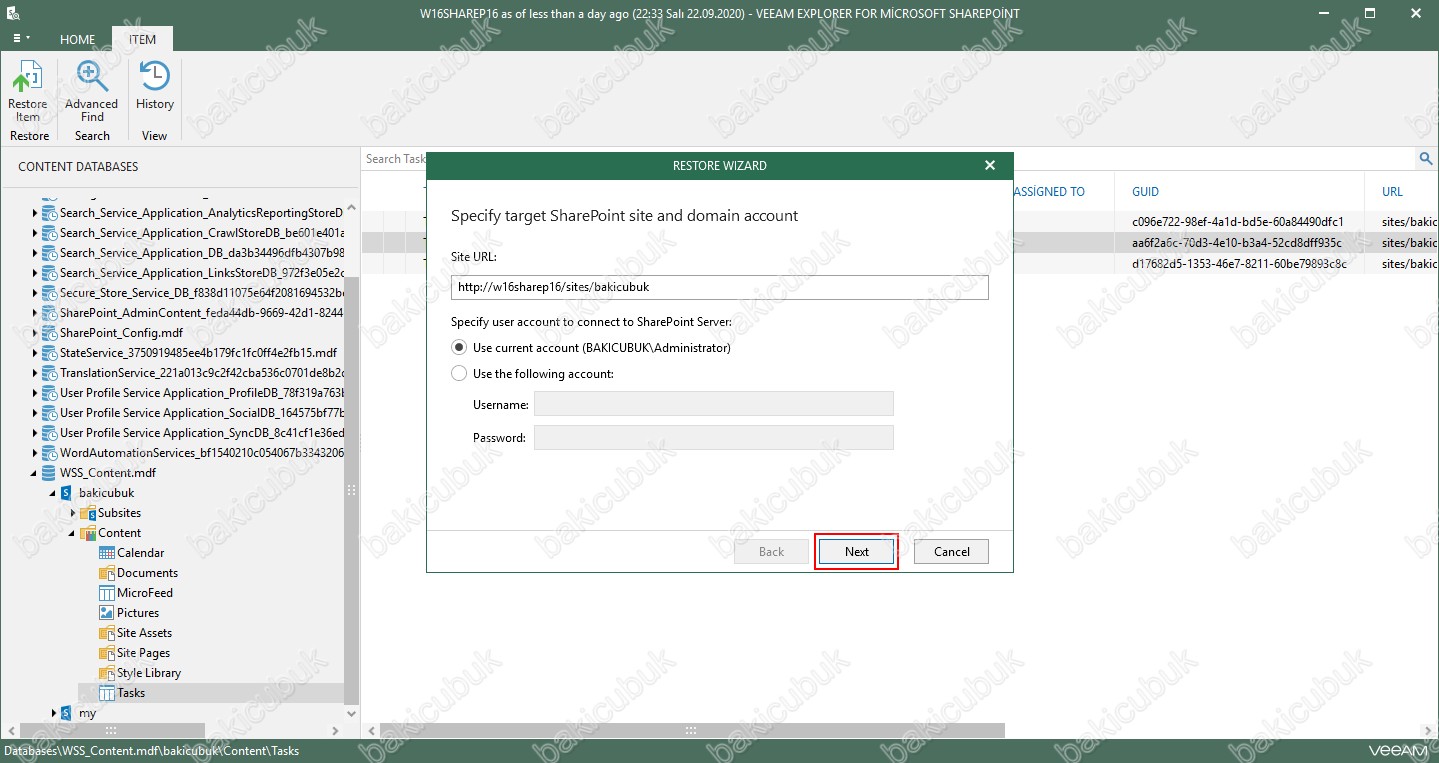Click the TranslationService database icon

pyautogui.click(x=49, y=373)
